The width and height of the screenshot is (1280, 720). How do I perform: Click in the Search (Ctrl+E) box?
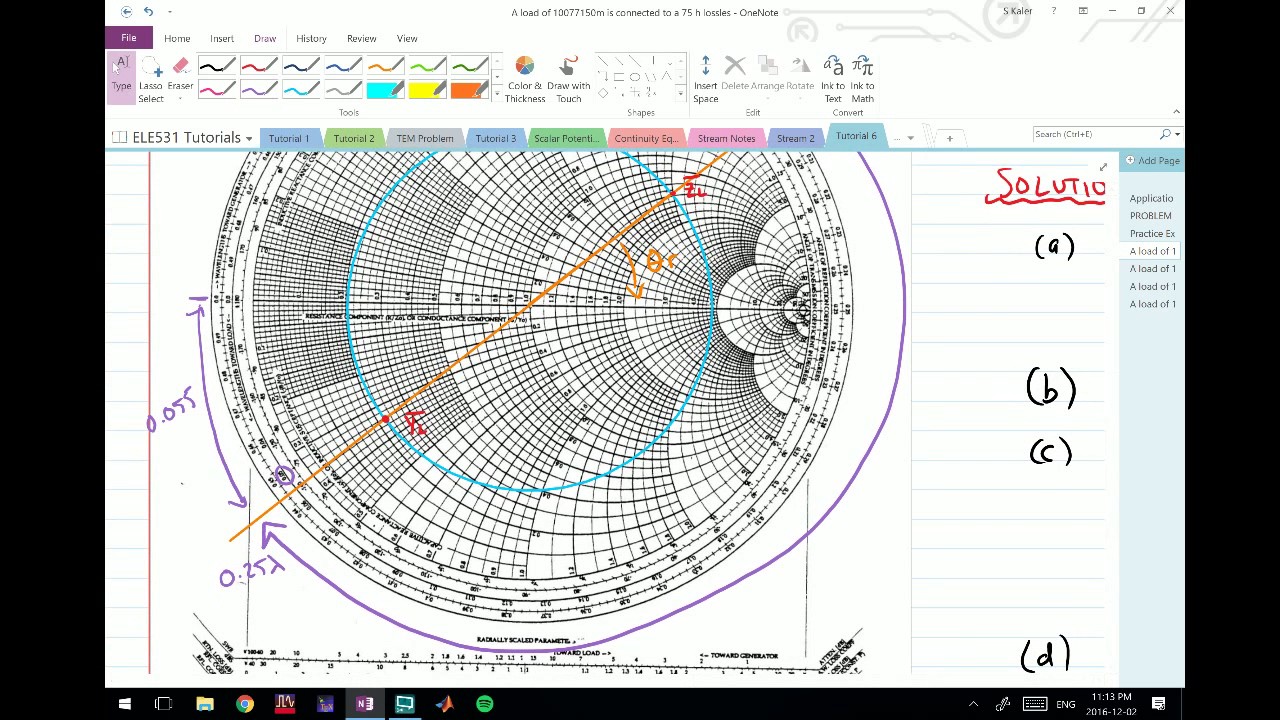coord(1095,134)
